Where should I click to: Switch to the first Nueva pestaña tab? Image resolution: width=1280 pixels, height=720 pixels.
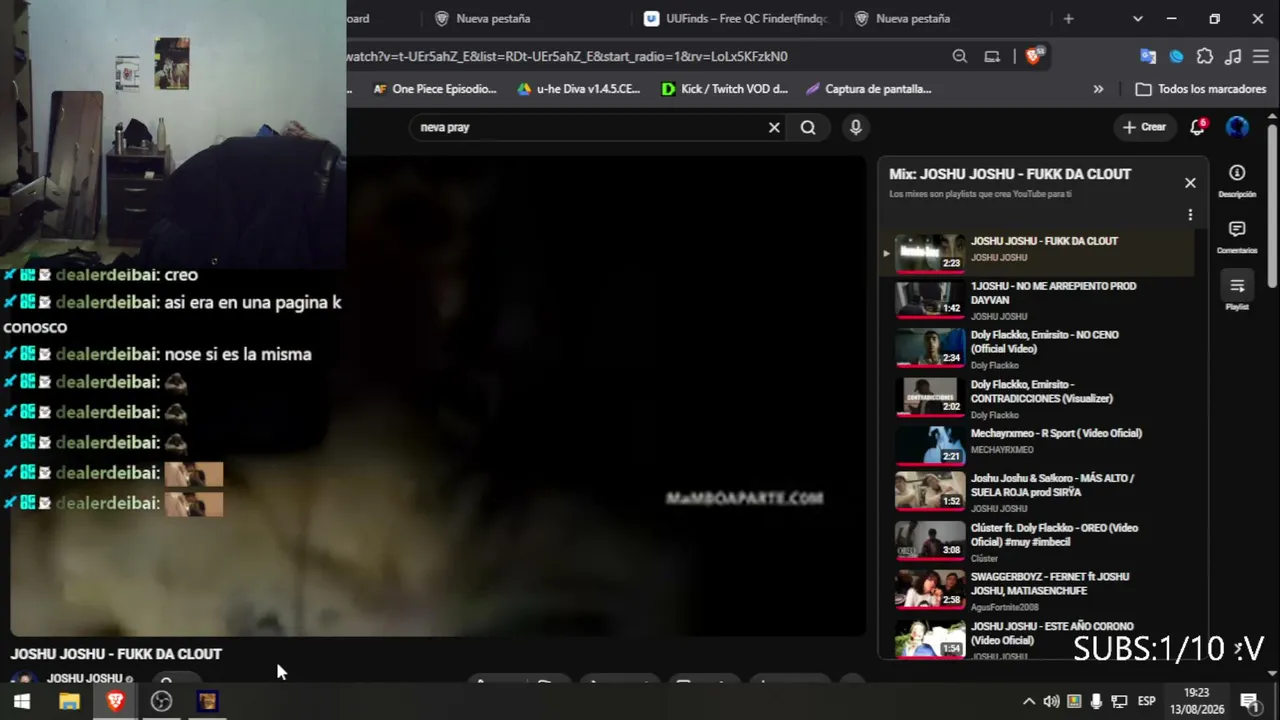pyautogui.click(x=527, y=18)
